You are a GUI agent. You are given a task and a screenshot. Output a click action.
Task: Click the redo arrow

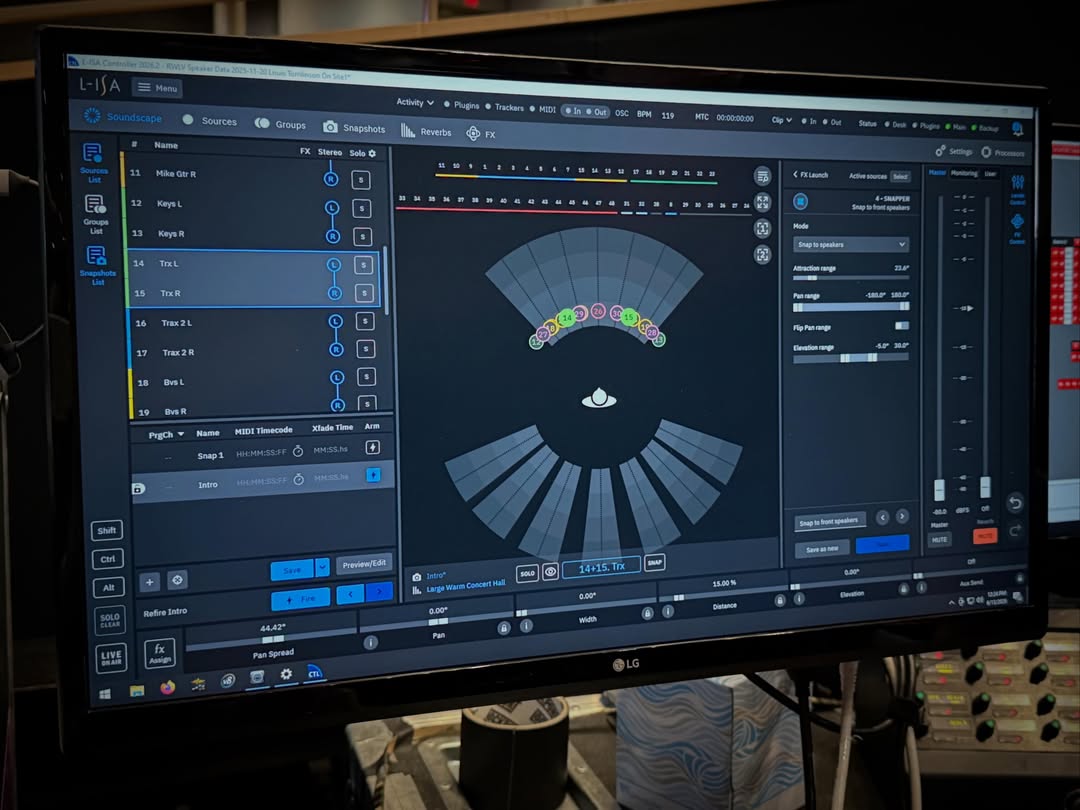click(x=1016, y=530)
